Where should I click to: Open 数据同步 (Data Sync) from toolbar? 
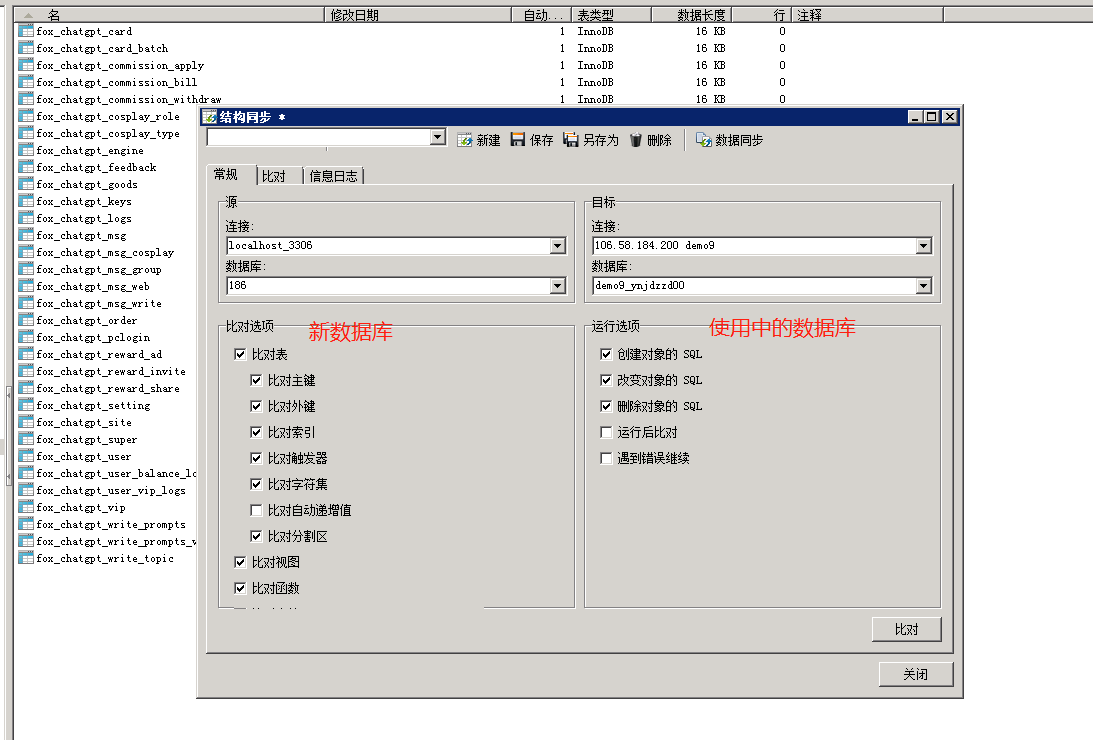[x=703, y=140]
